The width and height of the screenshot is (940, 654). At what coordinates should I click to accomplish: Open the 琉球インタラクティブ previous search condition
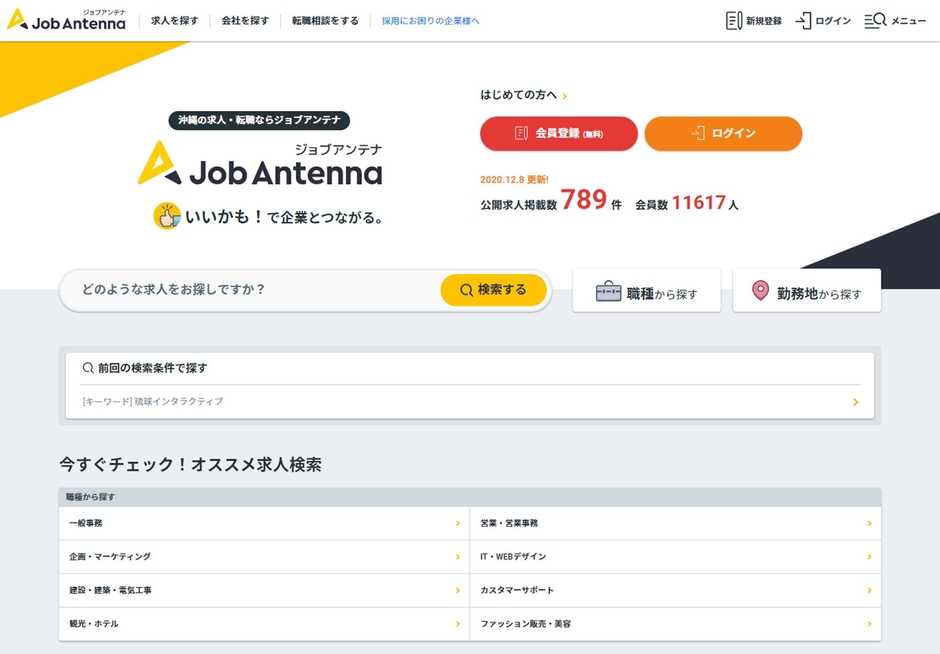click(x=468, y=401)
